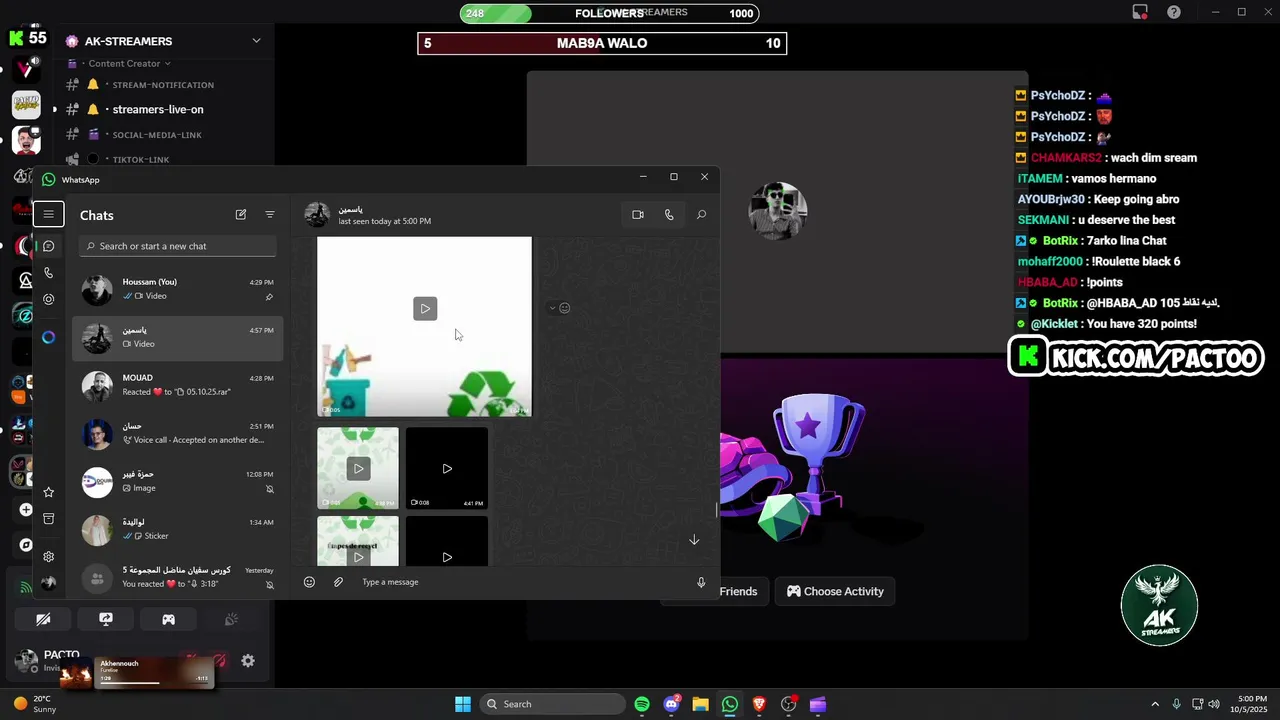1280x720 pixels.
Task: Open OBS Studio from the taskbar
Action: (788, 704)
